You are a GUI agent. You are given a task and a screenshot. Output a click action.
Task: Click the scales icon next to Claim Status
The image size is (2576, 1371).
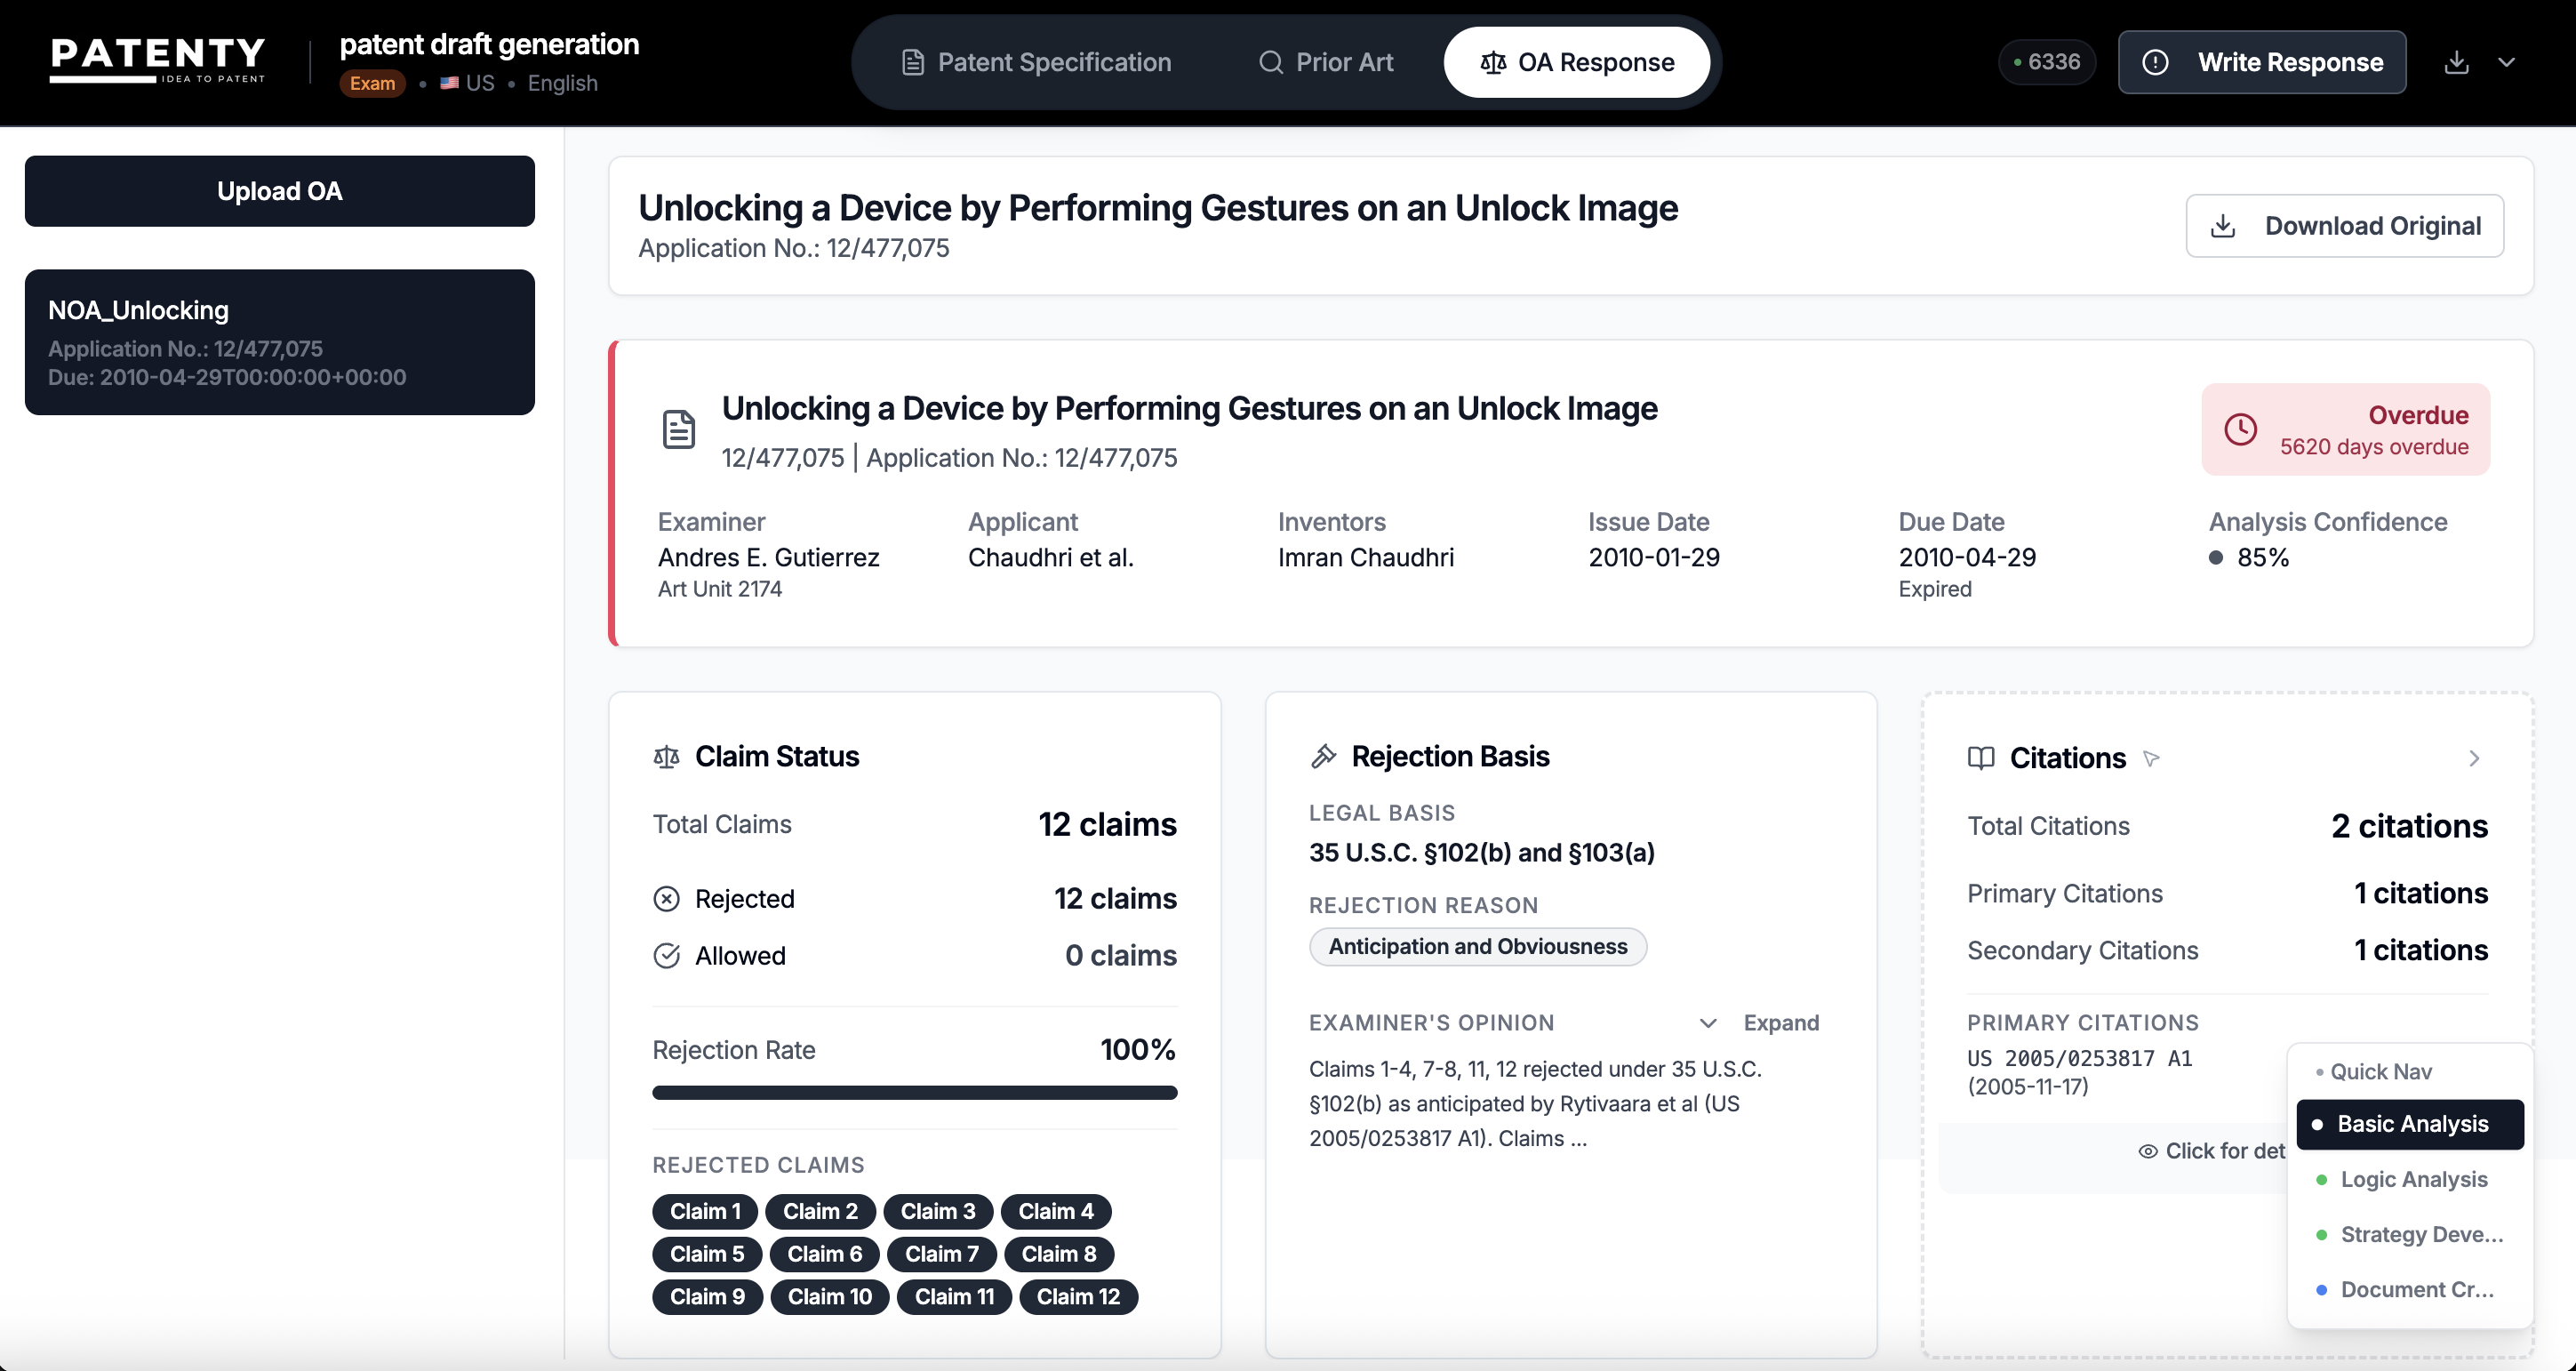coord(666,757)
